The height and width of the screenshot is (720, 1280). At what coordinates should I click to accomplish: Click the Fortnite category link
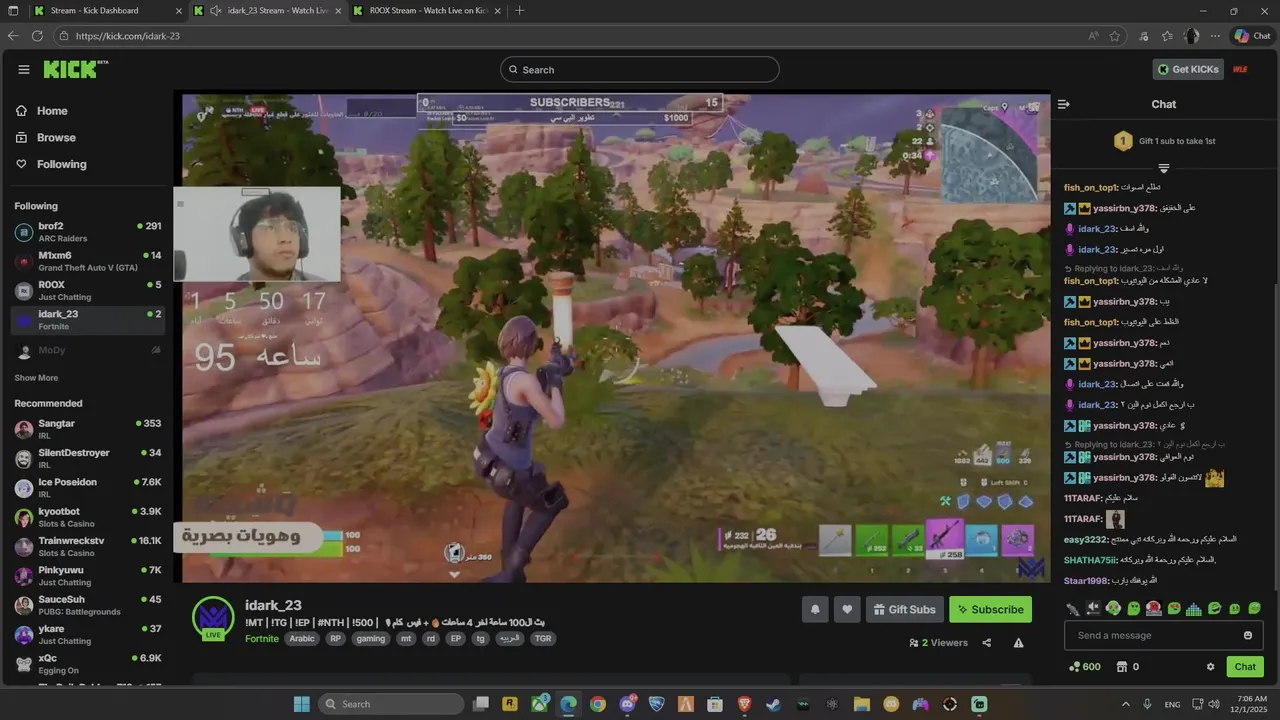(262, 639)
